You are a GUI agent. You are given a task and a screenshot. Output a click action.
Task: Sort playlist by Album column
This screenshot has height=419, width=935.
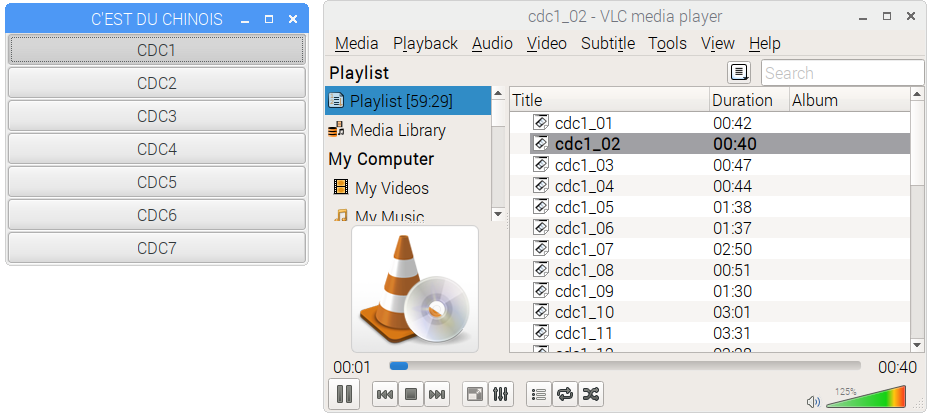coord(850,100)
